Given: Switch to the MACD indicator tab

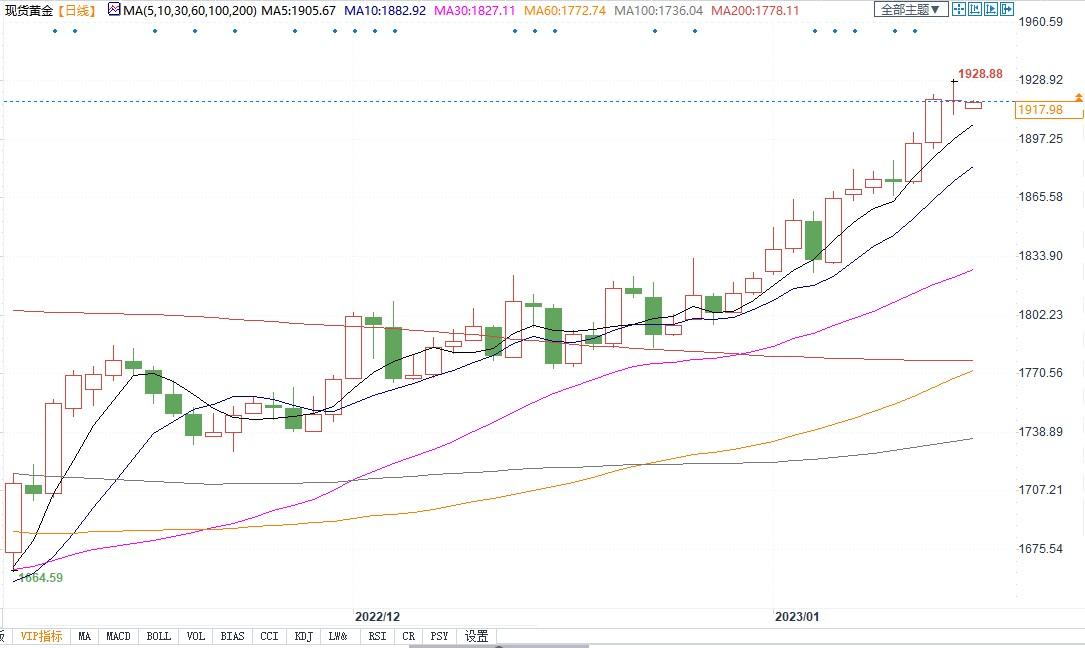Looking at the screenshot, I should (x=118, y=636).
